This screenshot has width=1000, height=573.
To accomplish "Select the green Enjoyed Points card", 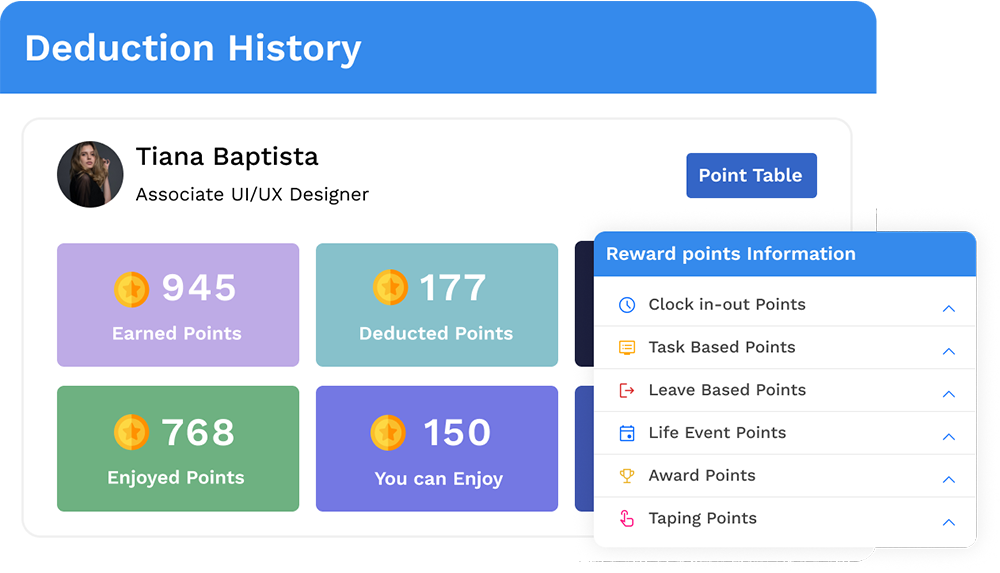I will [x=177, y=449].
